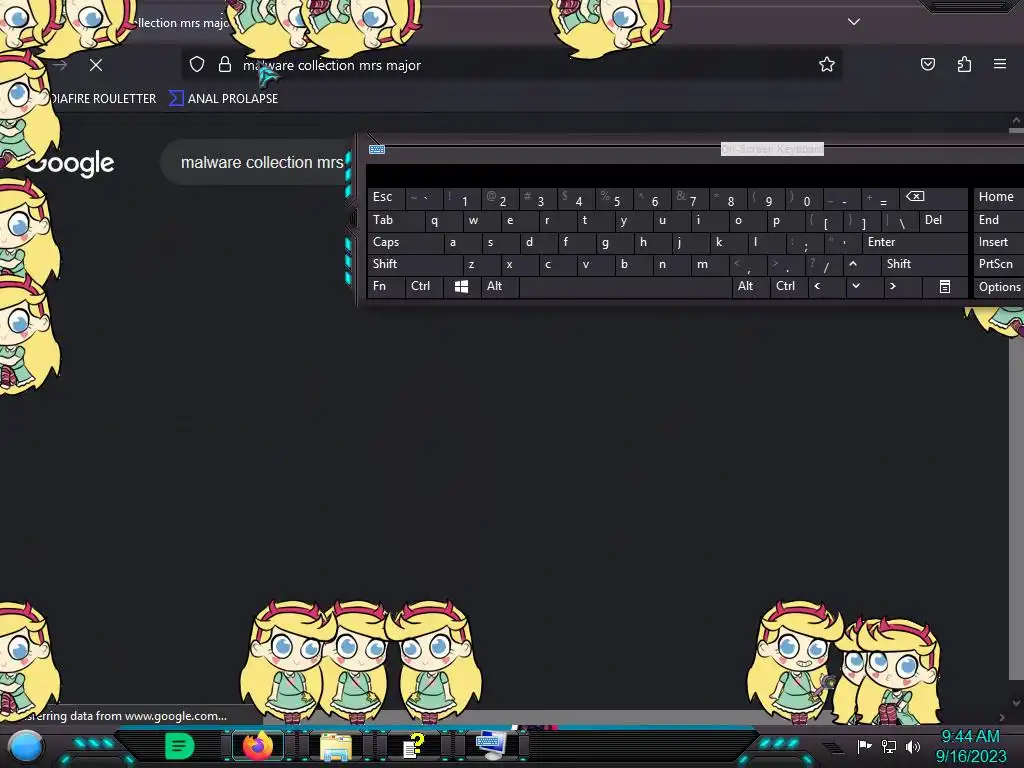Tap the space bar key
This screenshot has width=1024, height=768.
click(x=625, y=287)
